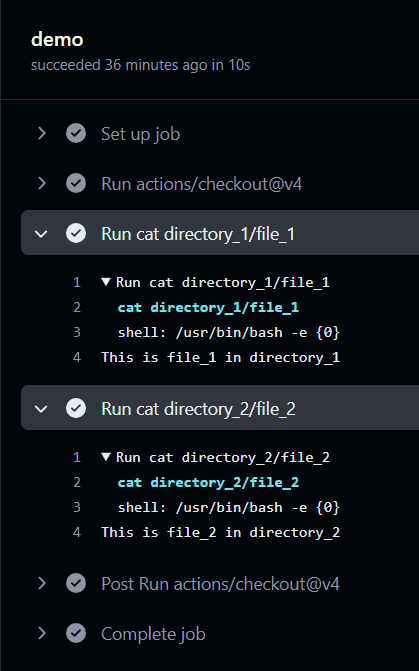Open the Post Run actions/checkout@v4 step label
Viewport: 419px width, 671px height.
[x=220, y=584]
